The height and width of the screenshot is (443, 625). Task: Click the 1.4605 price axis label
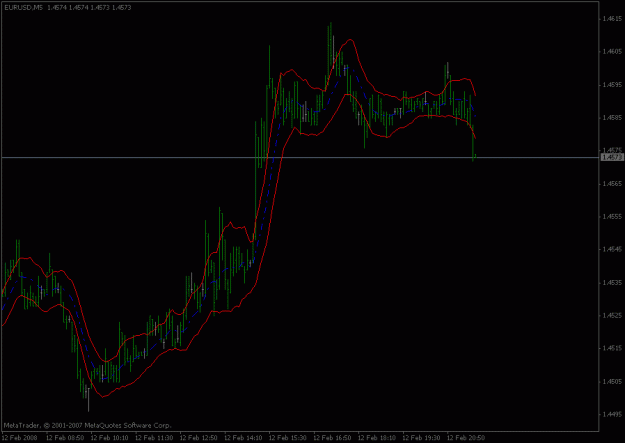coord(613,51)
